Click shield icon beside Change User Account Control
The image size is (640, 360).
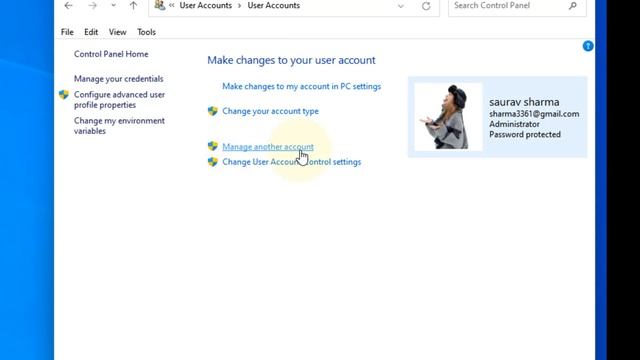213,162
